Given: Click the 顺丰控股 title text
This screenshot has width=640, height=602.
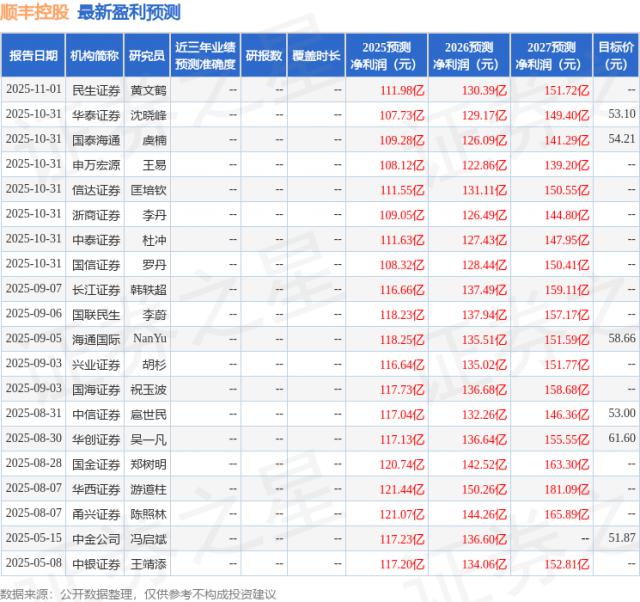Looking at the screenshot, I should pos(35,13).
